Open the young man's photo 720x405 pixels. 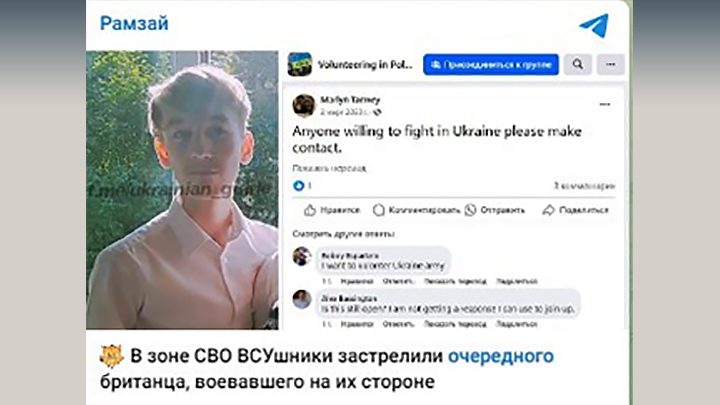tap(184, 190)
